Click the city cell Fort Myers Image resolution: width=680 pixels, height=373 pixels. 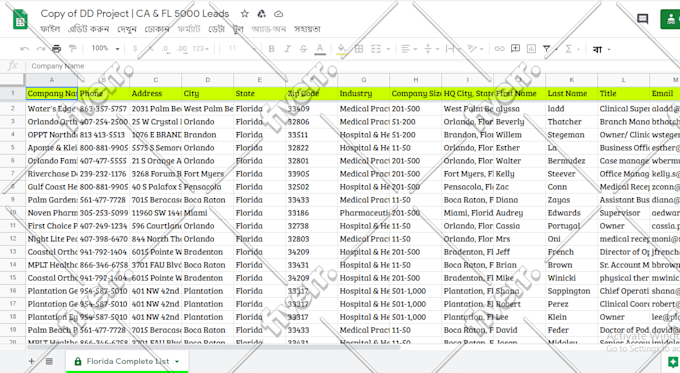pos(207,173)
